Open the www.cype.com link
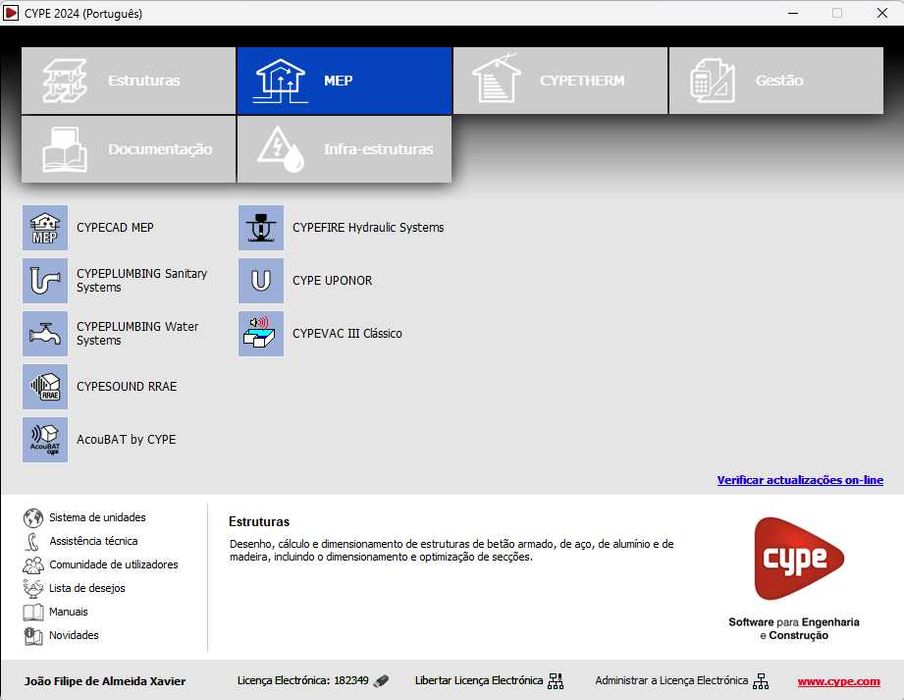 [839, 682]
